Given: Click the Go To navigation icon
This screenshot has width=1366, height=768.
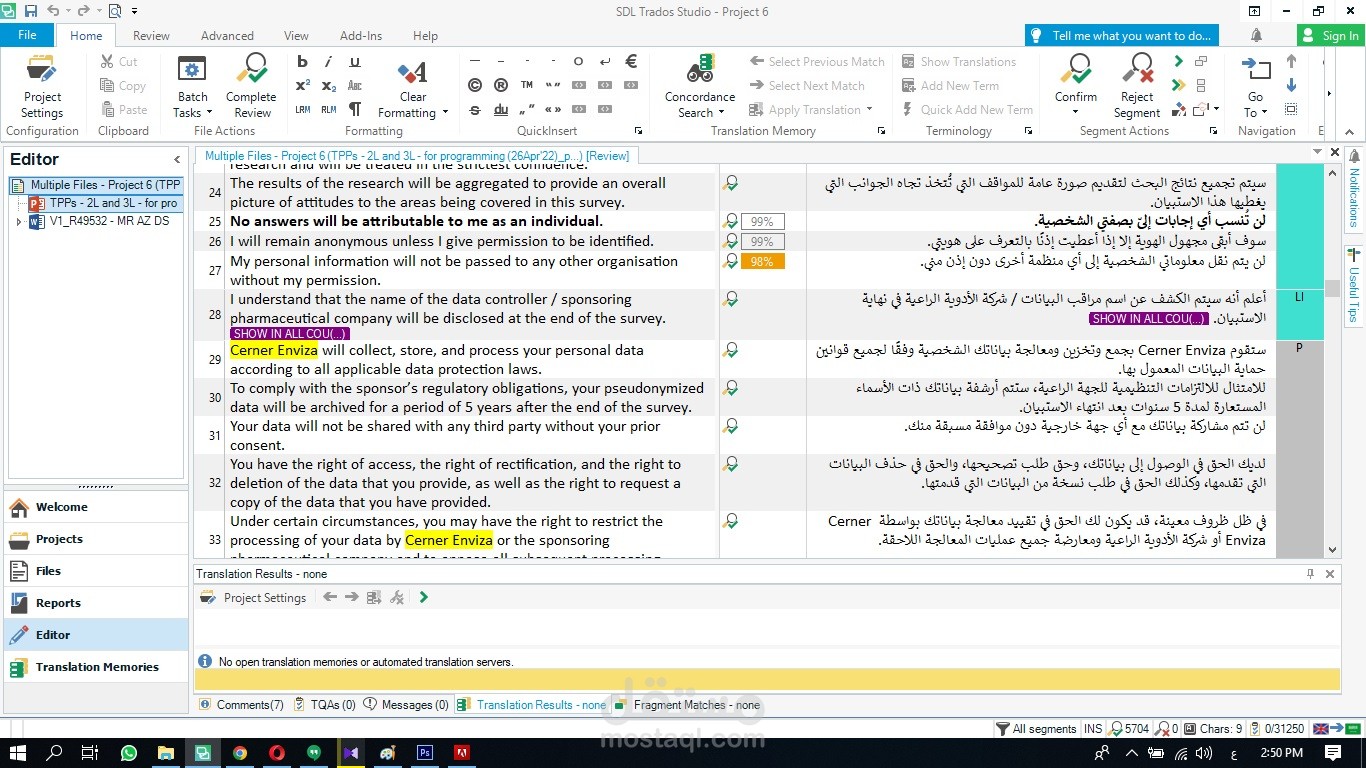Looking at the screenshot, I should tap(1255, 68).
